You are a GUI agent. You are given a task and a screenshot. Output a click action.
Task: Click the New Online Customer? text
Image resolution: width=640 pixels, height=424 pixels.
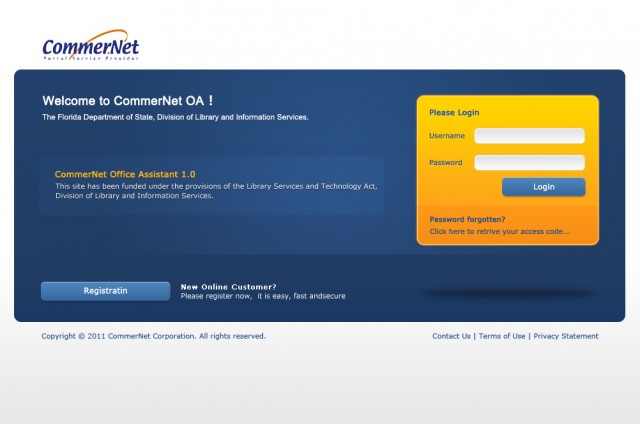point(229,287)
